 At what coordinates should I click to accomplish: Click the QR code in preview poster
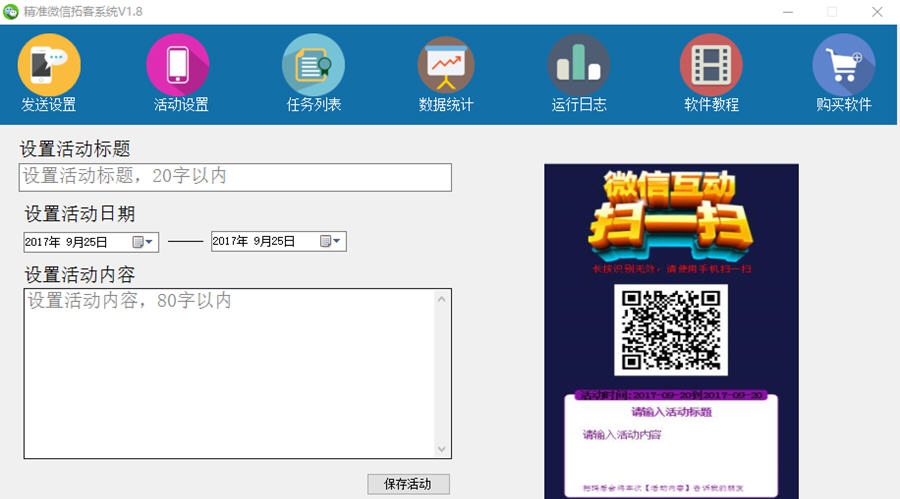click(671, 330)
